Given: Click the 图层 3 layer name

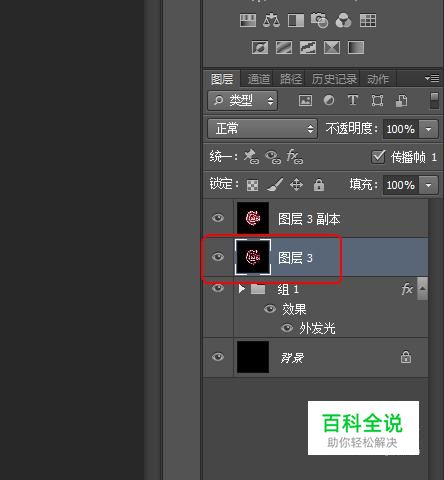Looking at the screenshot, I should pos(295,258).
